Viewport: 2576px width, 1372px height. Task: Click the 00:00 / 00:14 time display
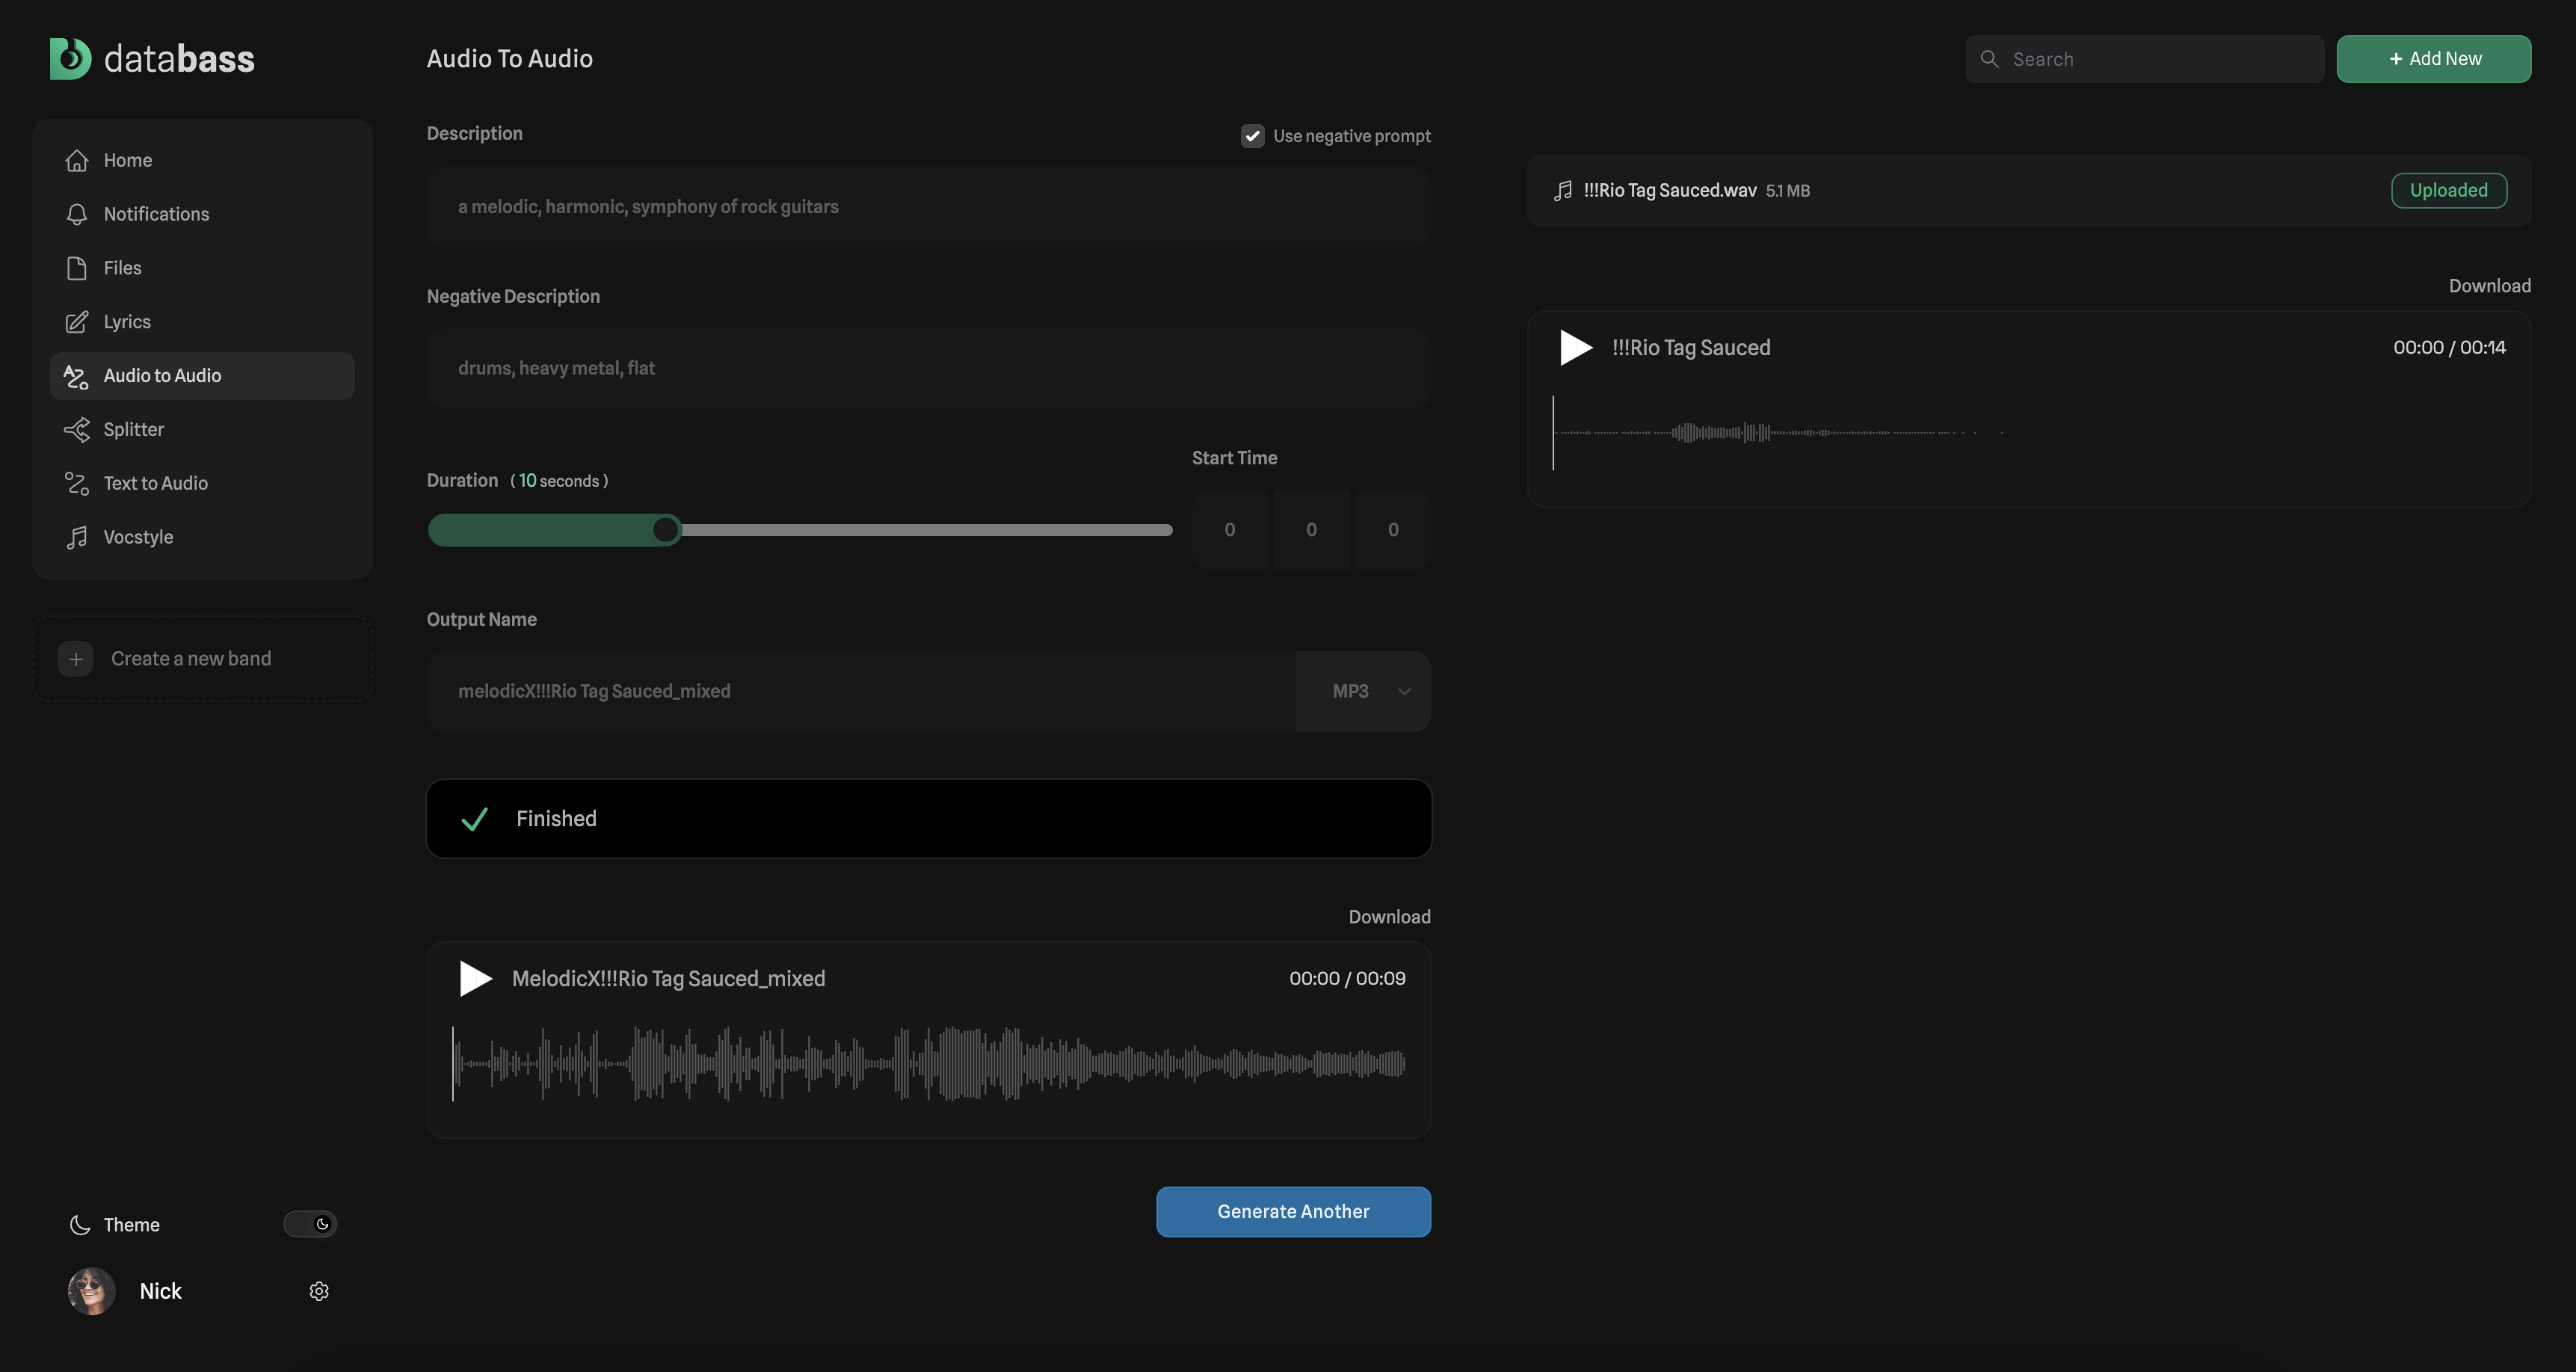[2449, 348]
